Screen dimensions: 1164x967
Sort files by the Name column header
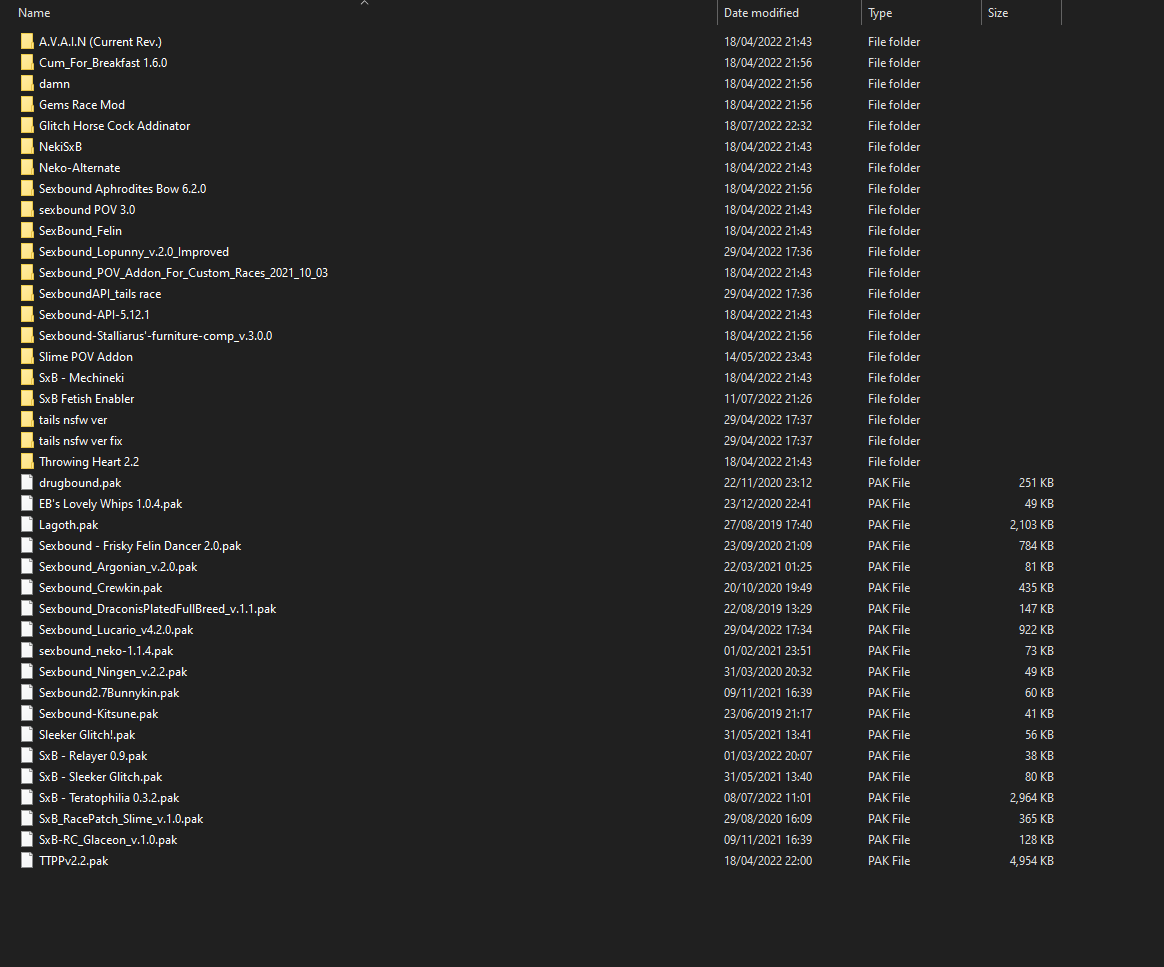pos(34,13)
